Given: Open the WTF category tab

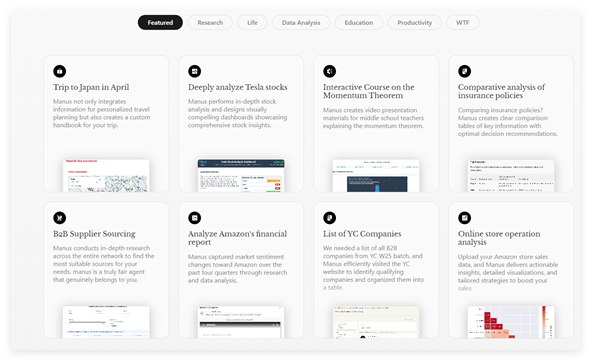Looking at the screenshot, I should (462, 23).
